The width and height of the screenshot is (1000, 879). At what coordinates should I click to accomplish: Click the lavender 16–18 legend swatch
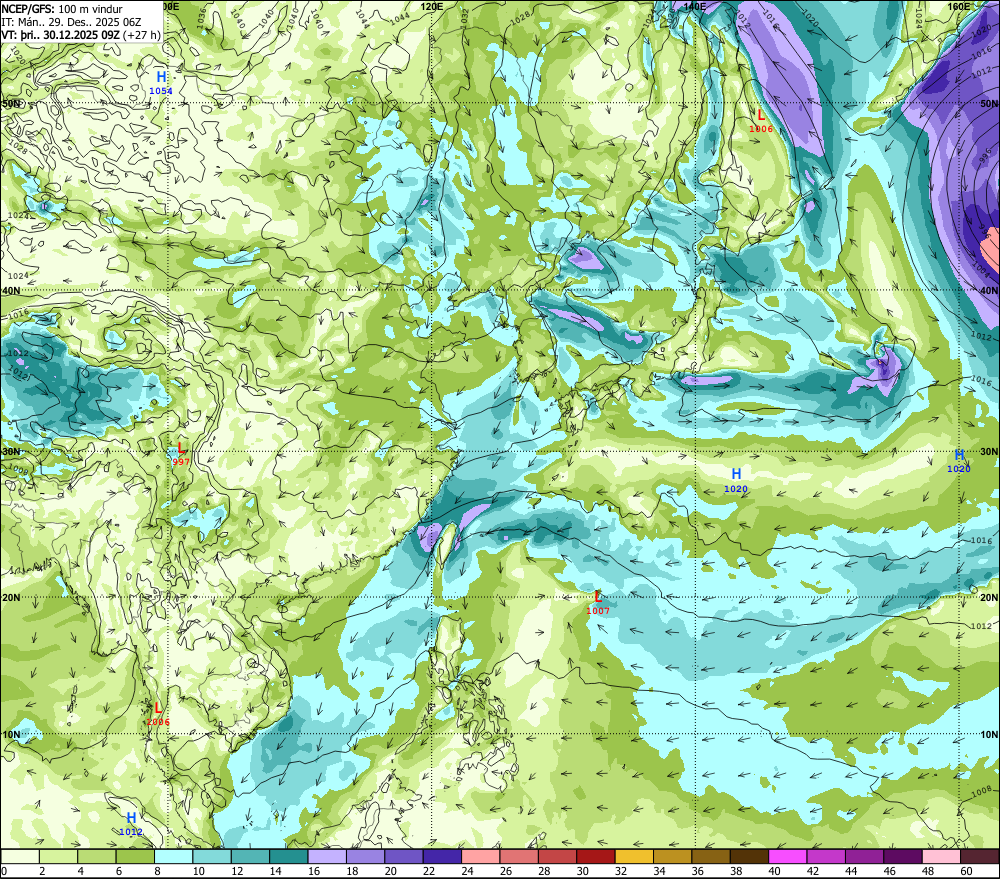click(327, 856)
